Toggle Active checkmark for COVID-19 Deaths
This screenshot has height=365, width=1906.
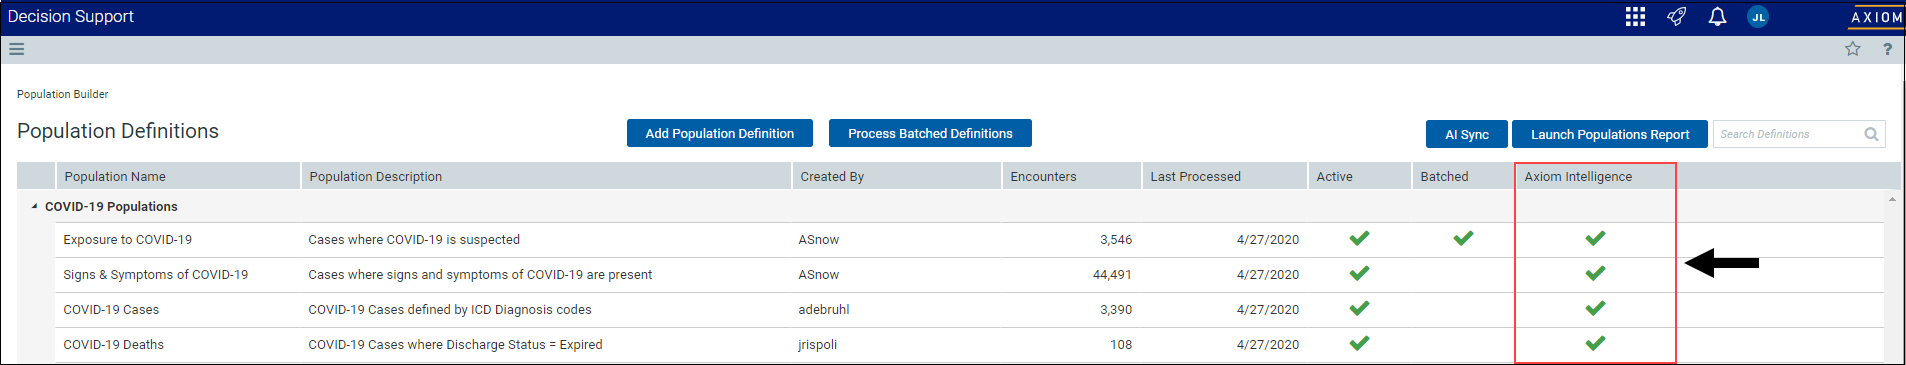(1359, 343)
